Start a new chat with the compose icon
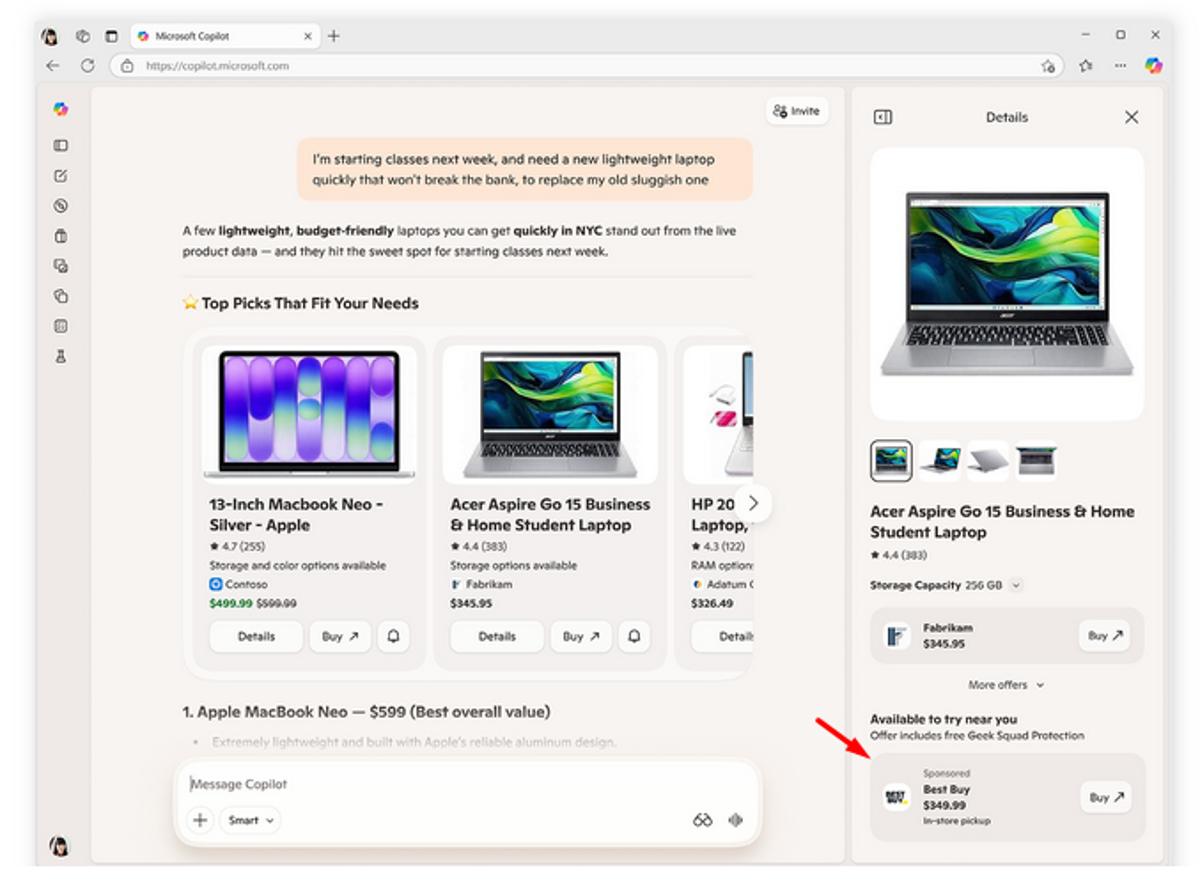The height and width of the screenshot is (884, 1200). 61,176
